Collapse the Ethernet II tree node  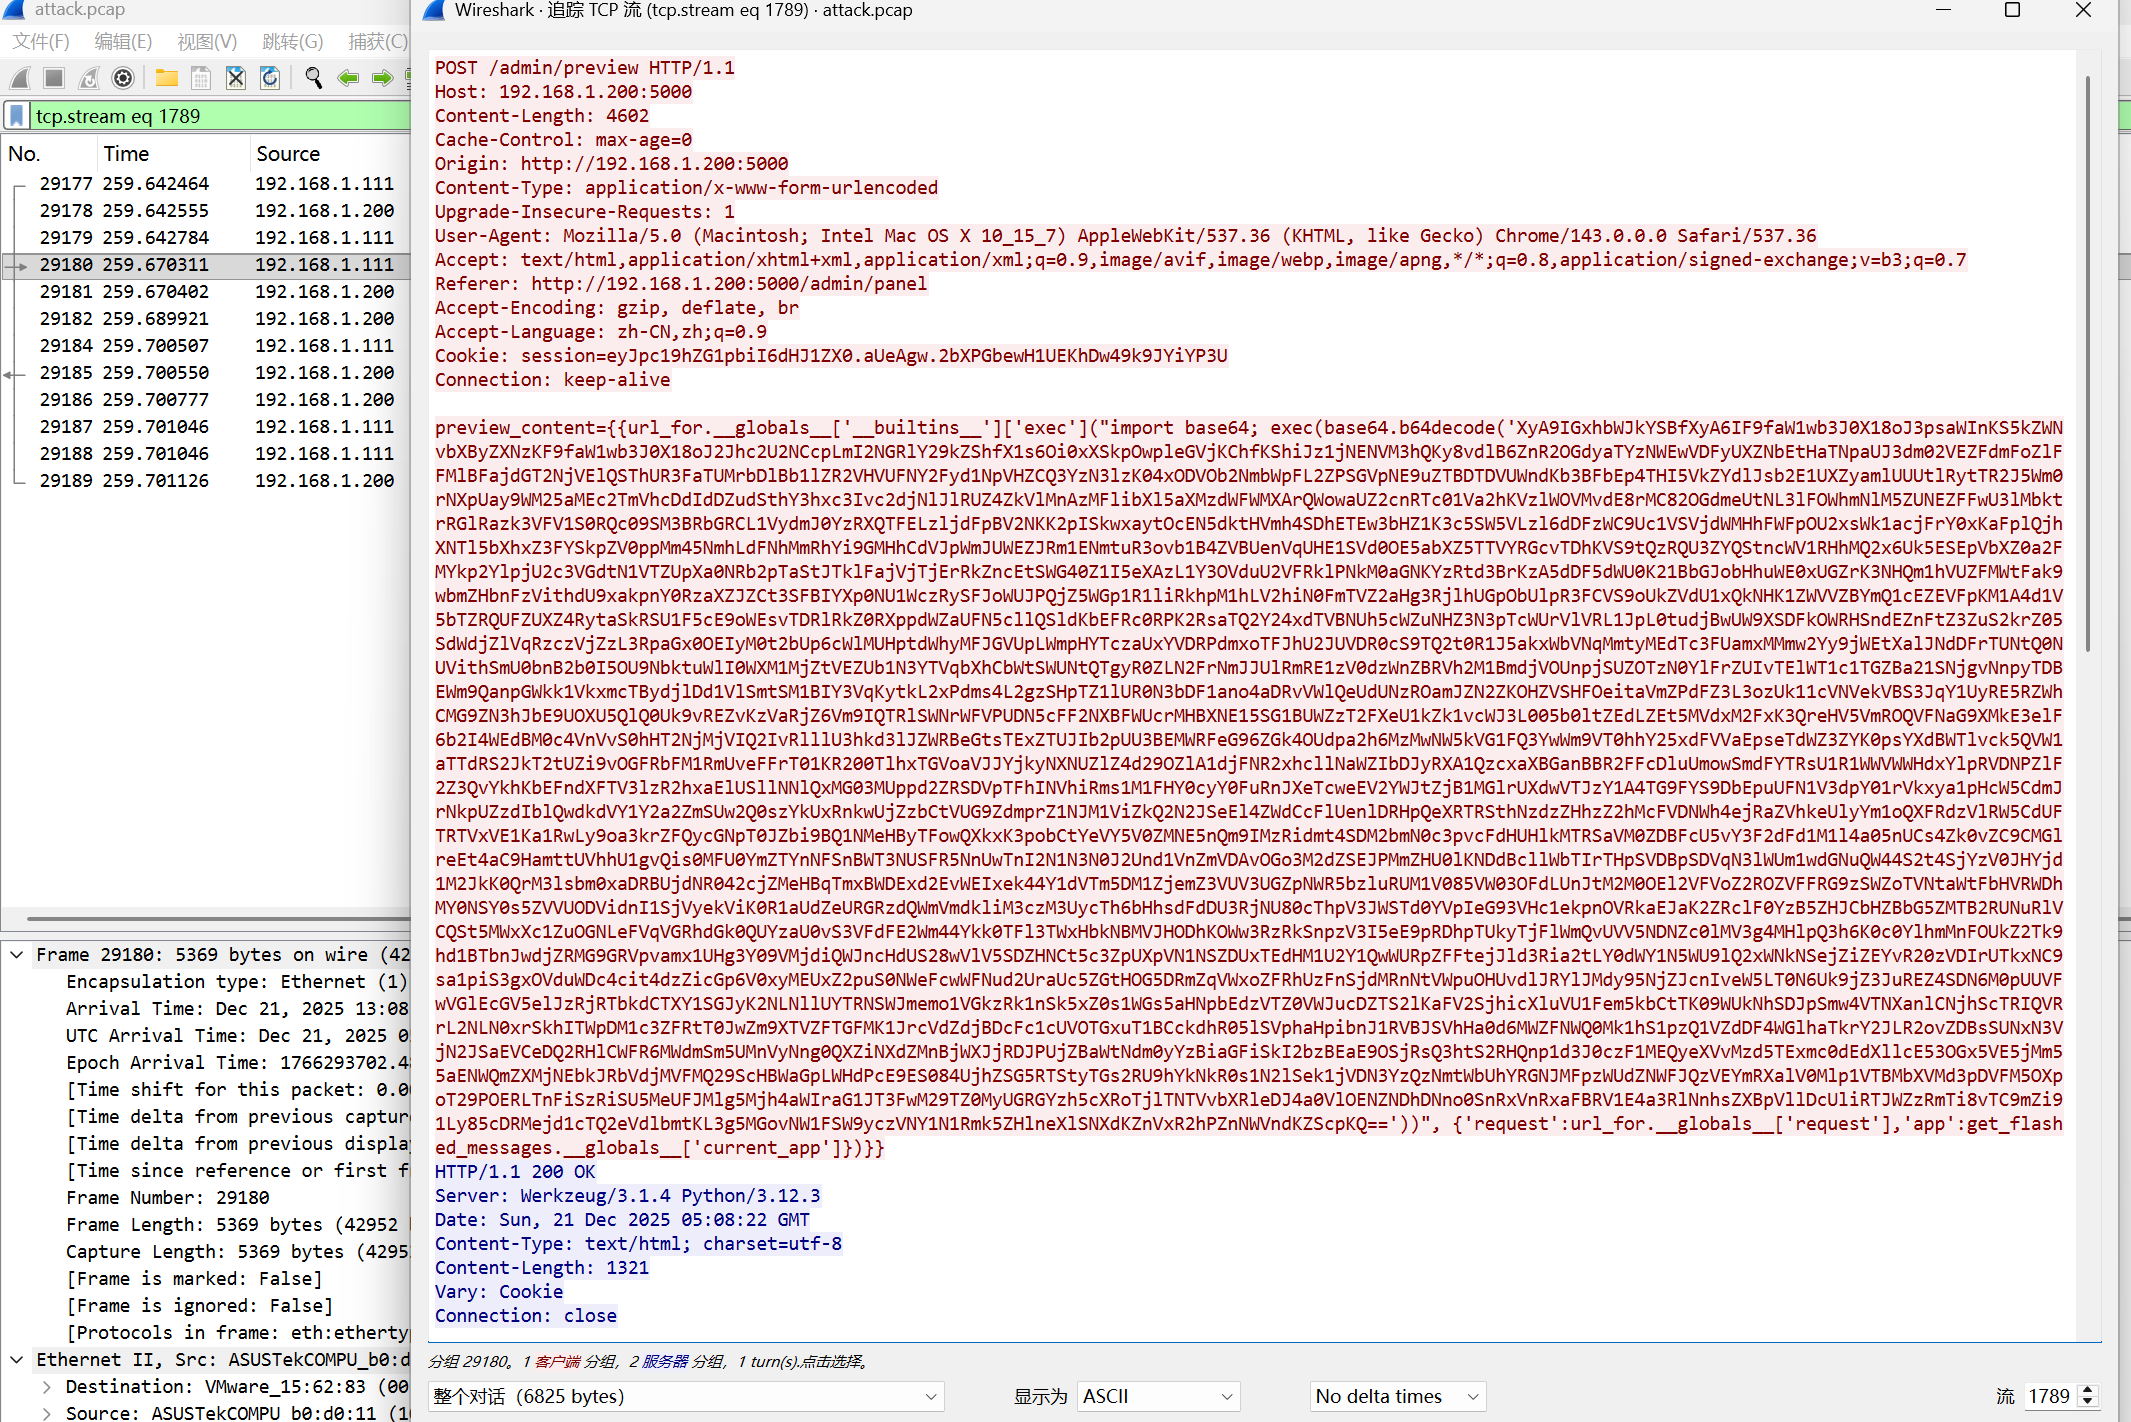point(17,1360)
